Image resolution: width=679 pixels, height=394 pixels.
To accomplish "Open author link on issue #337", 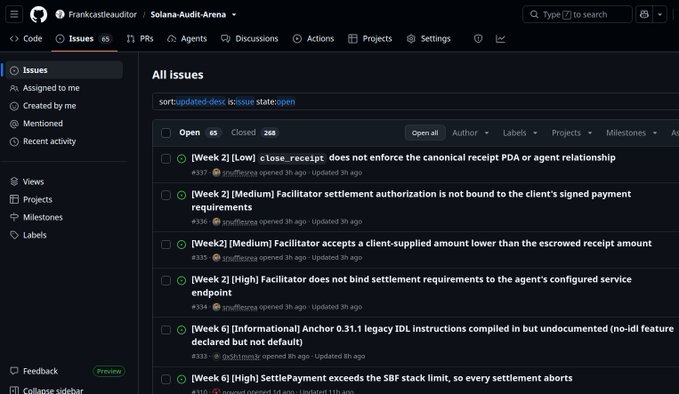I will tap(239, 173).
